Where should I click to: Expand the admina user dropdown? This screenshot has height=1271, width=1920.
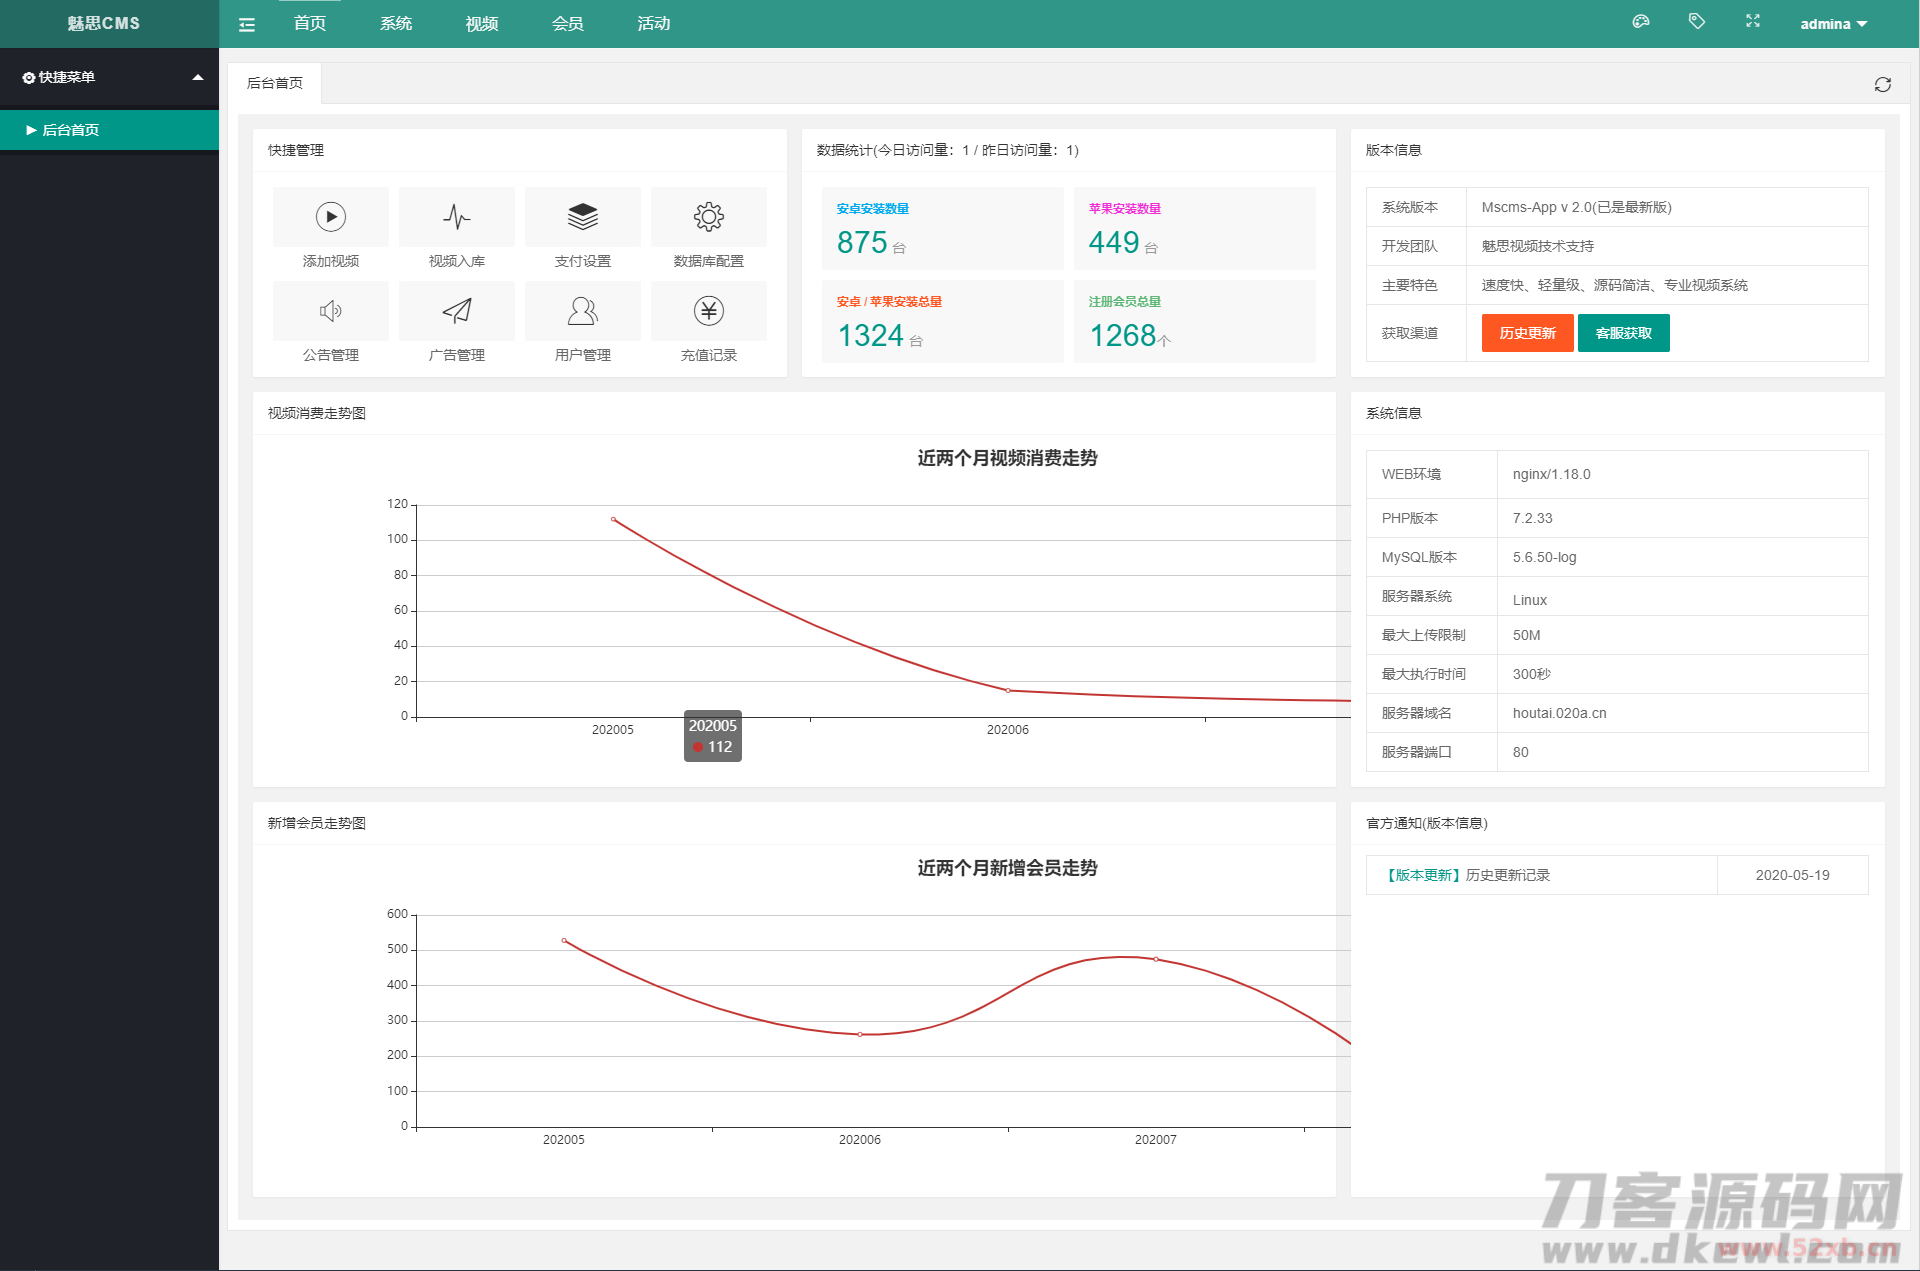click(1833, 24)
